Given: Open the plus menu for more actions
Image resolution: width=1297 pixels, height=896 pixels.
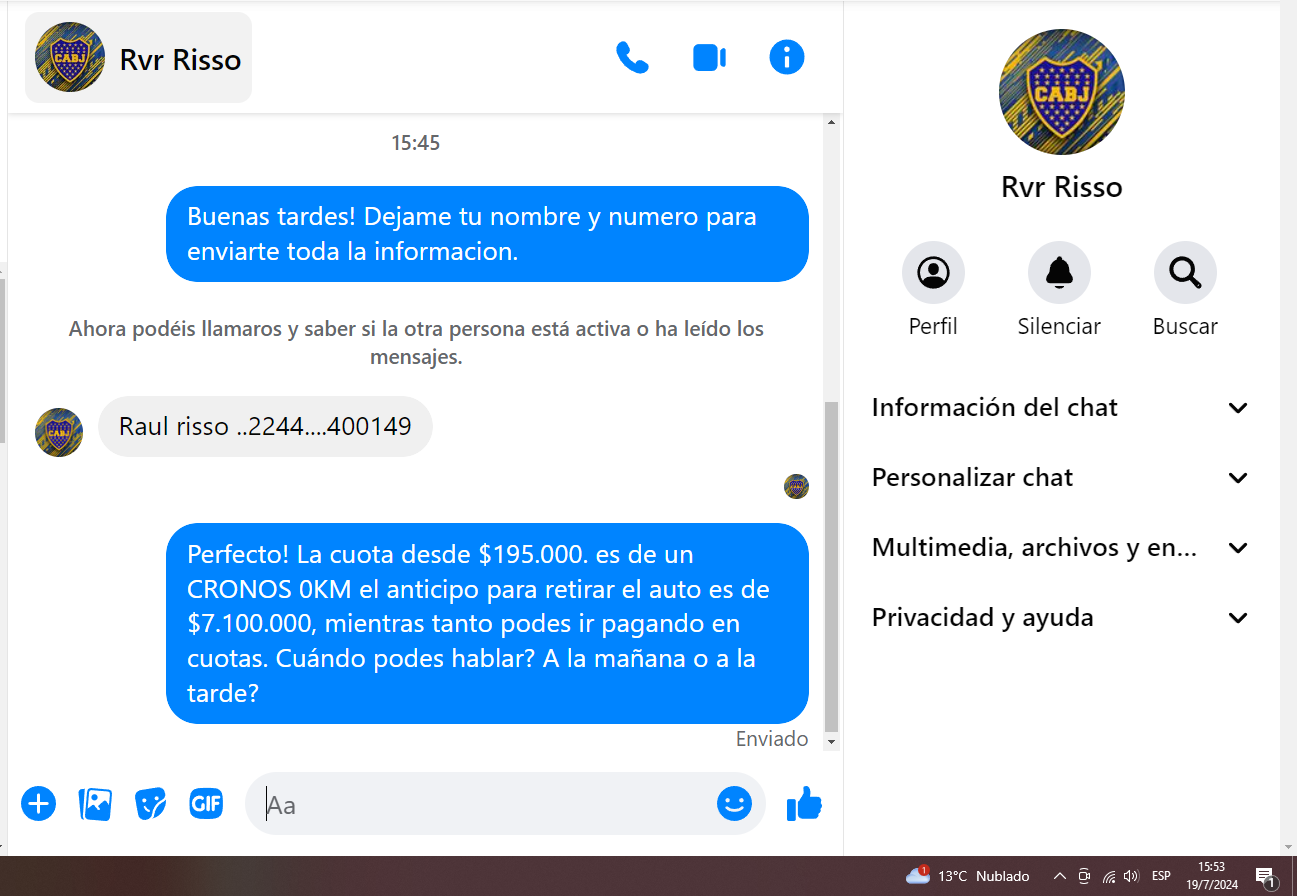Looking at the screenshot, I should click(x=39, y=803).
